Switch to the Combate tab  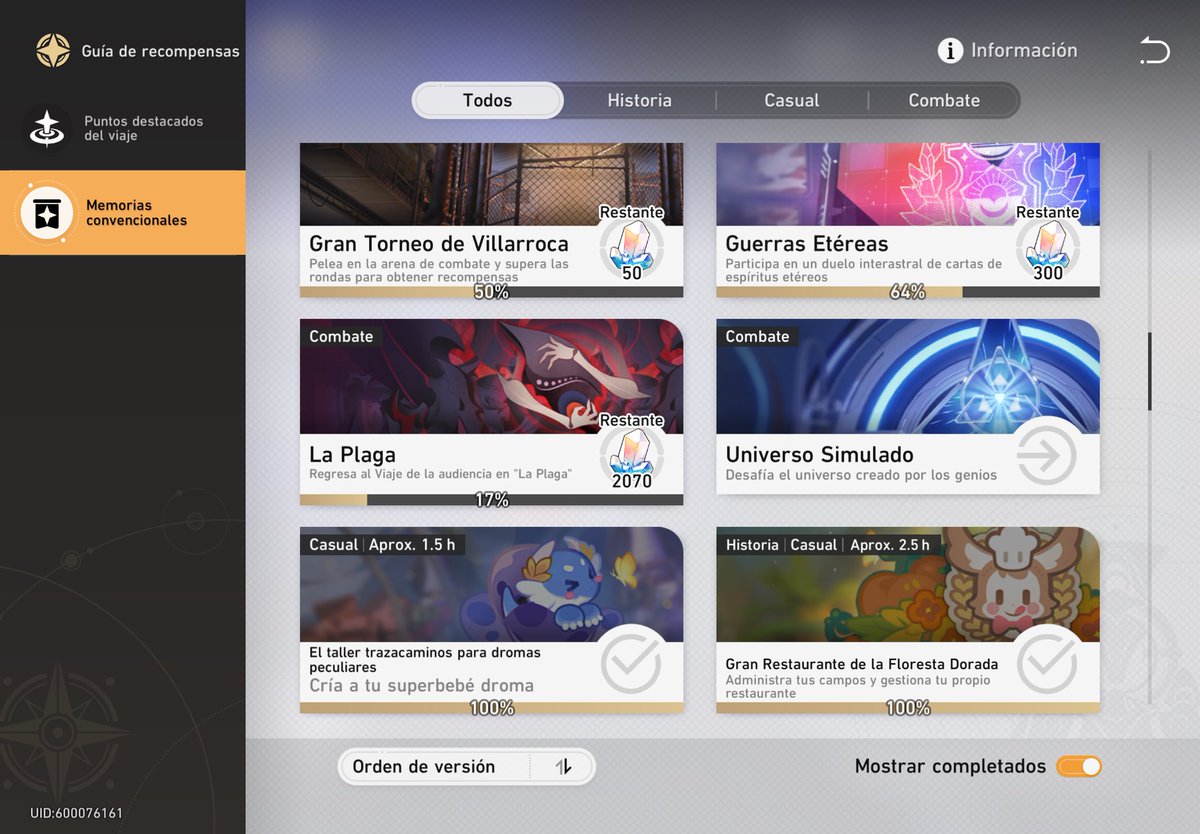(x=943, y=100)
